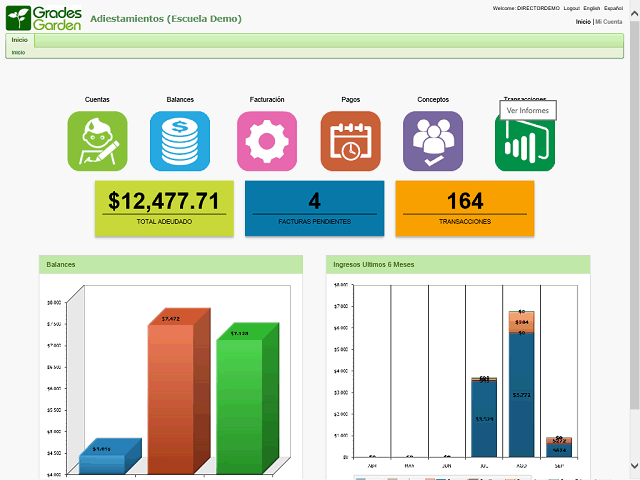Click the Inicio link at top right
The image size is (640, 480).
[583, 22]
